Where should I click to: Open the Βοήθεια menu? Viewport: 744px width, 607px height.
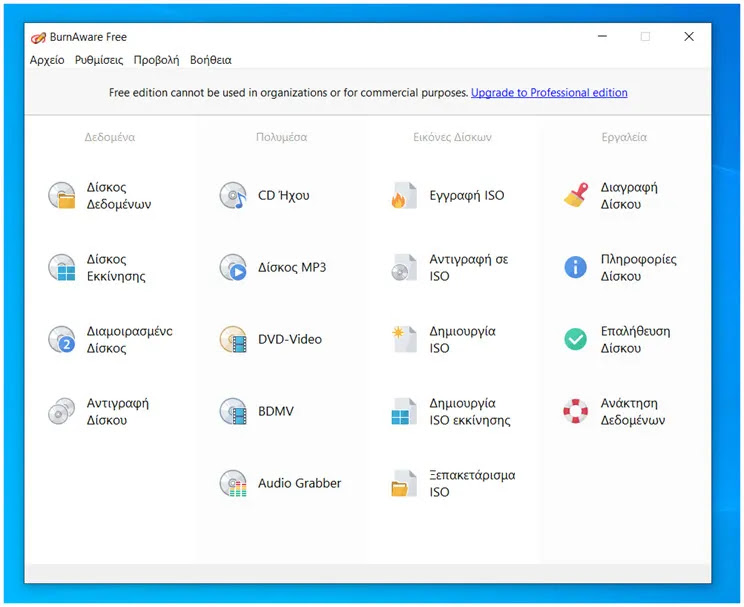(x=211, y=60)
